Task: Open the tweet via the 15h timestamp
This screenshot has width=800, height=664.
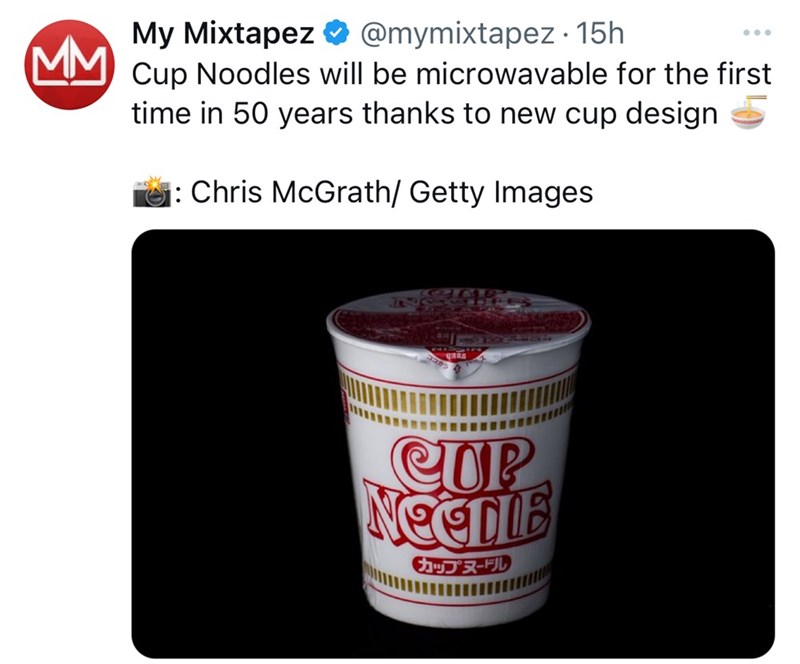Action: pyautogui.click(x=601, y=34)
